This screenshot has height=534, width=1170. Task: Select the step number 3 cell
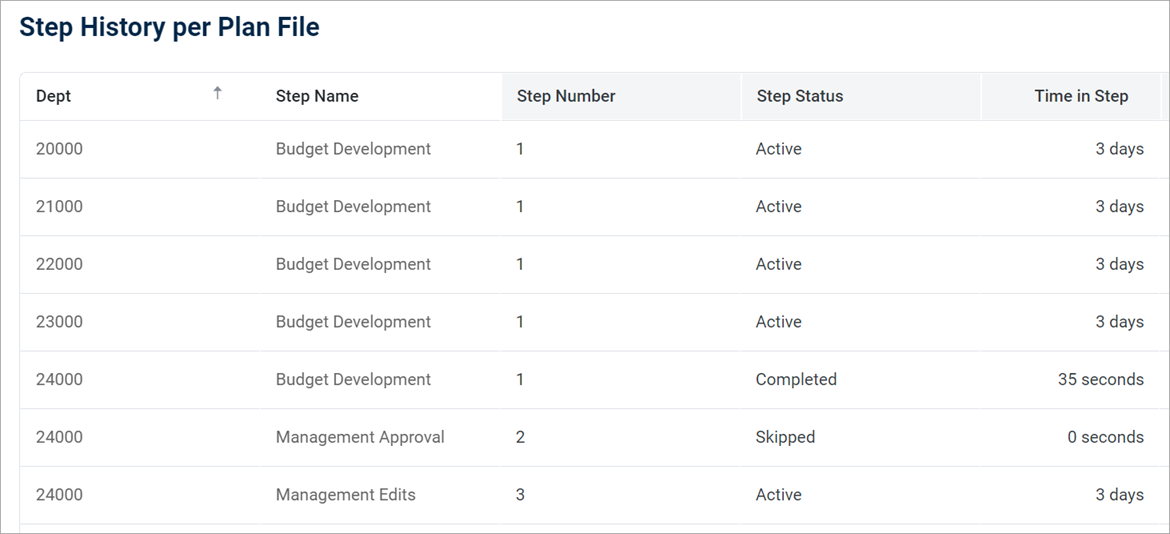521,495
